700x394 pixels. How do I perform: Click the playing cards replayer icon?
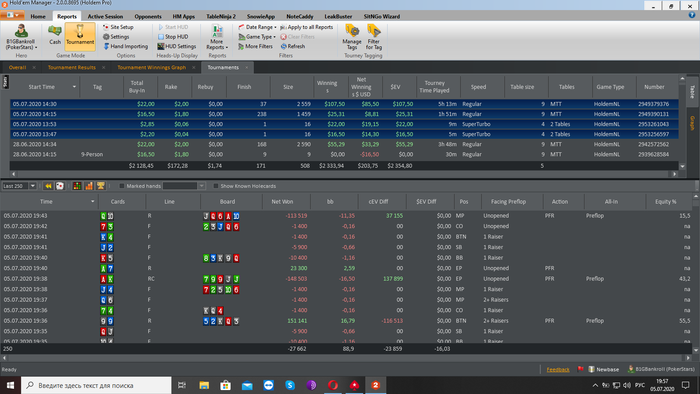pyautogui.click(x=59, y=186)
